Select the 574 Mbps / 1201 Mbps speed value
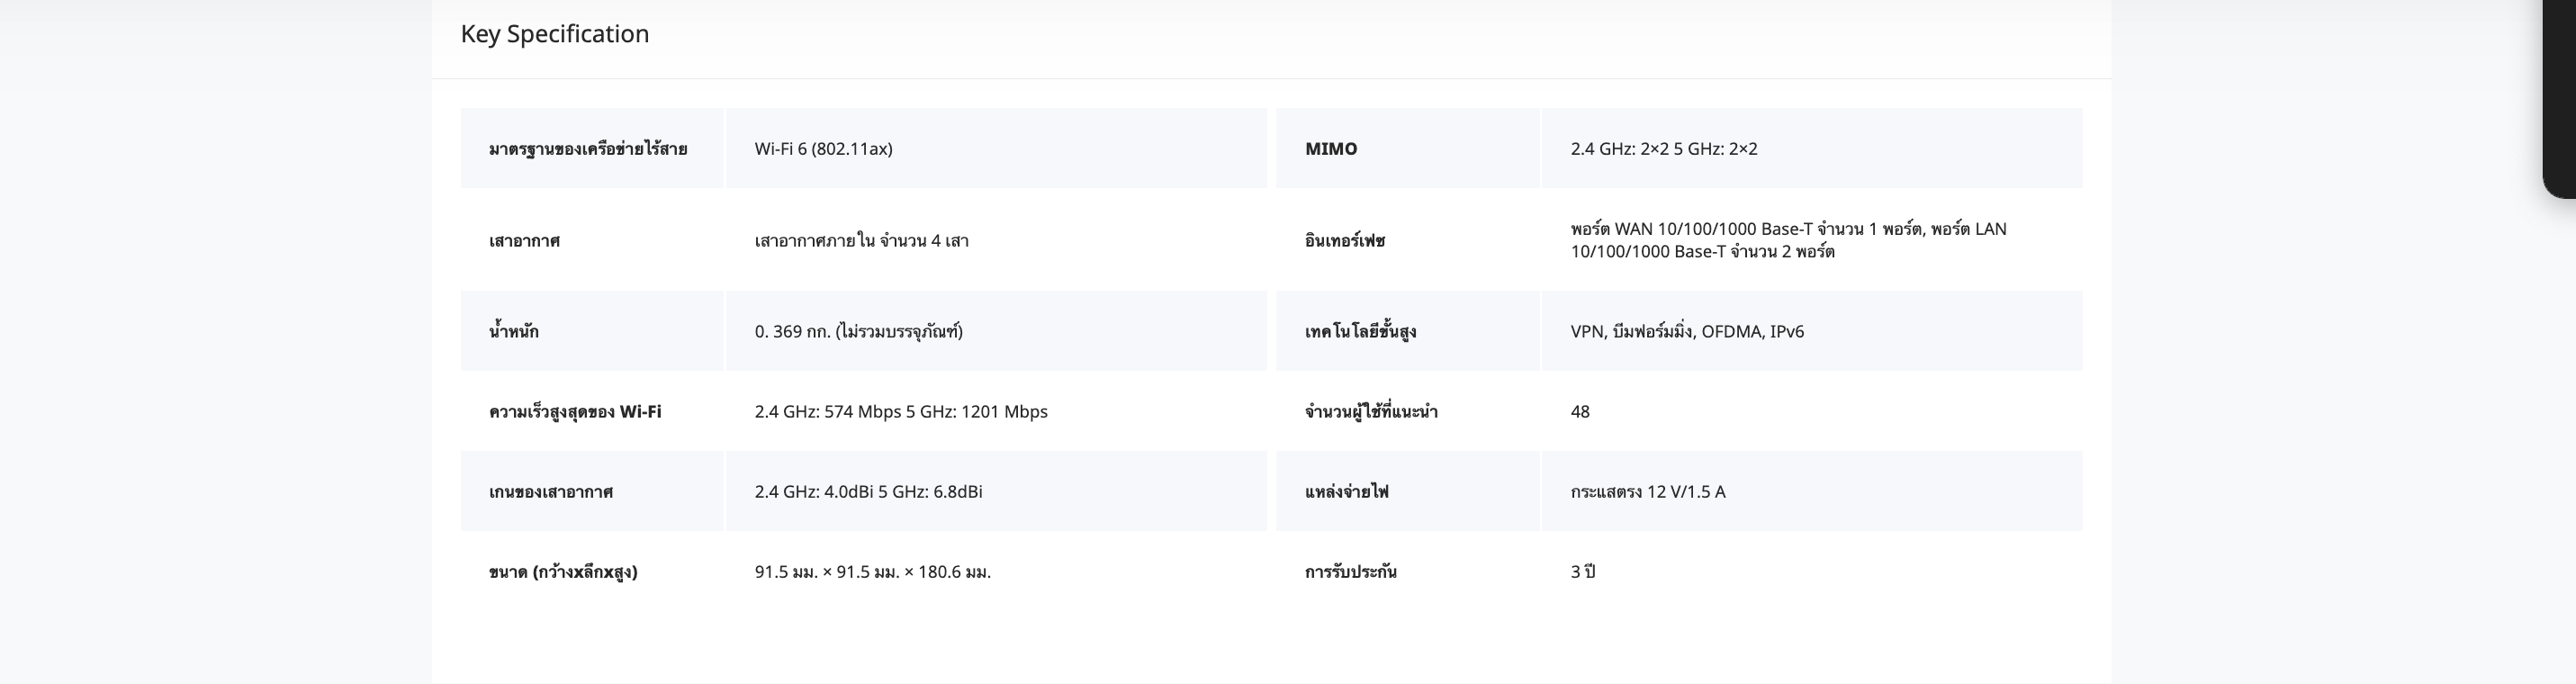The height and width of the screenshot is (684, 2576). (900, 412)
